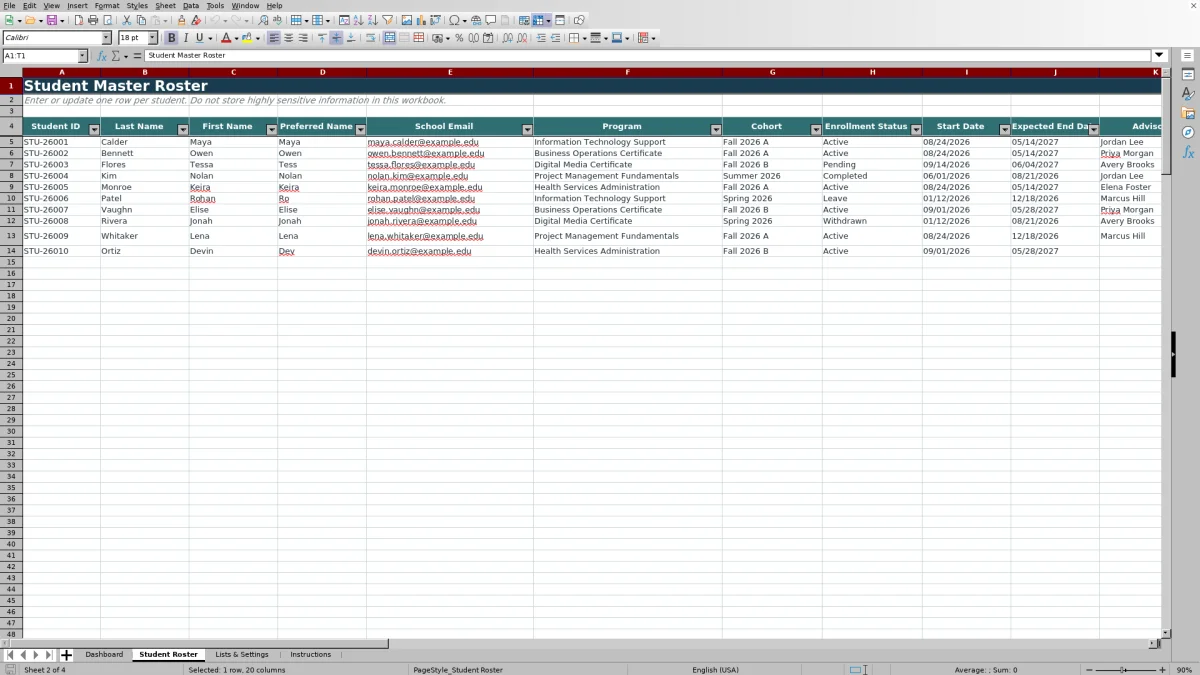Open the Format menu
This screenshot has height=675, width=1200.
pos(107,6)
